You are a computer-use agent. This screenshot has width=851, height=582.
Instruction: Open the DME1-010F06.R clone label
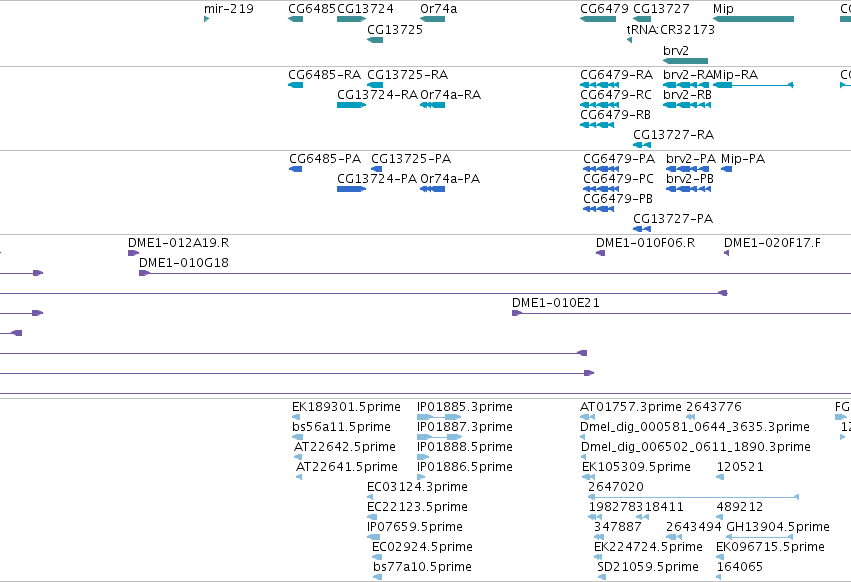[646, 243]
